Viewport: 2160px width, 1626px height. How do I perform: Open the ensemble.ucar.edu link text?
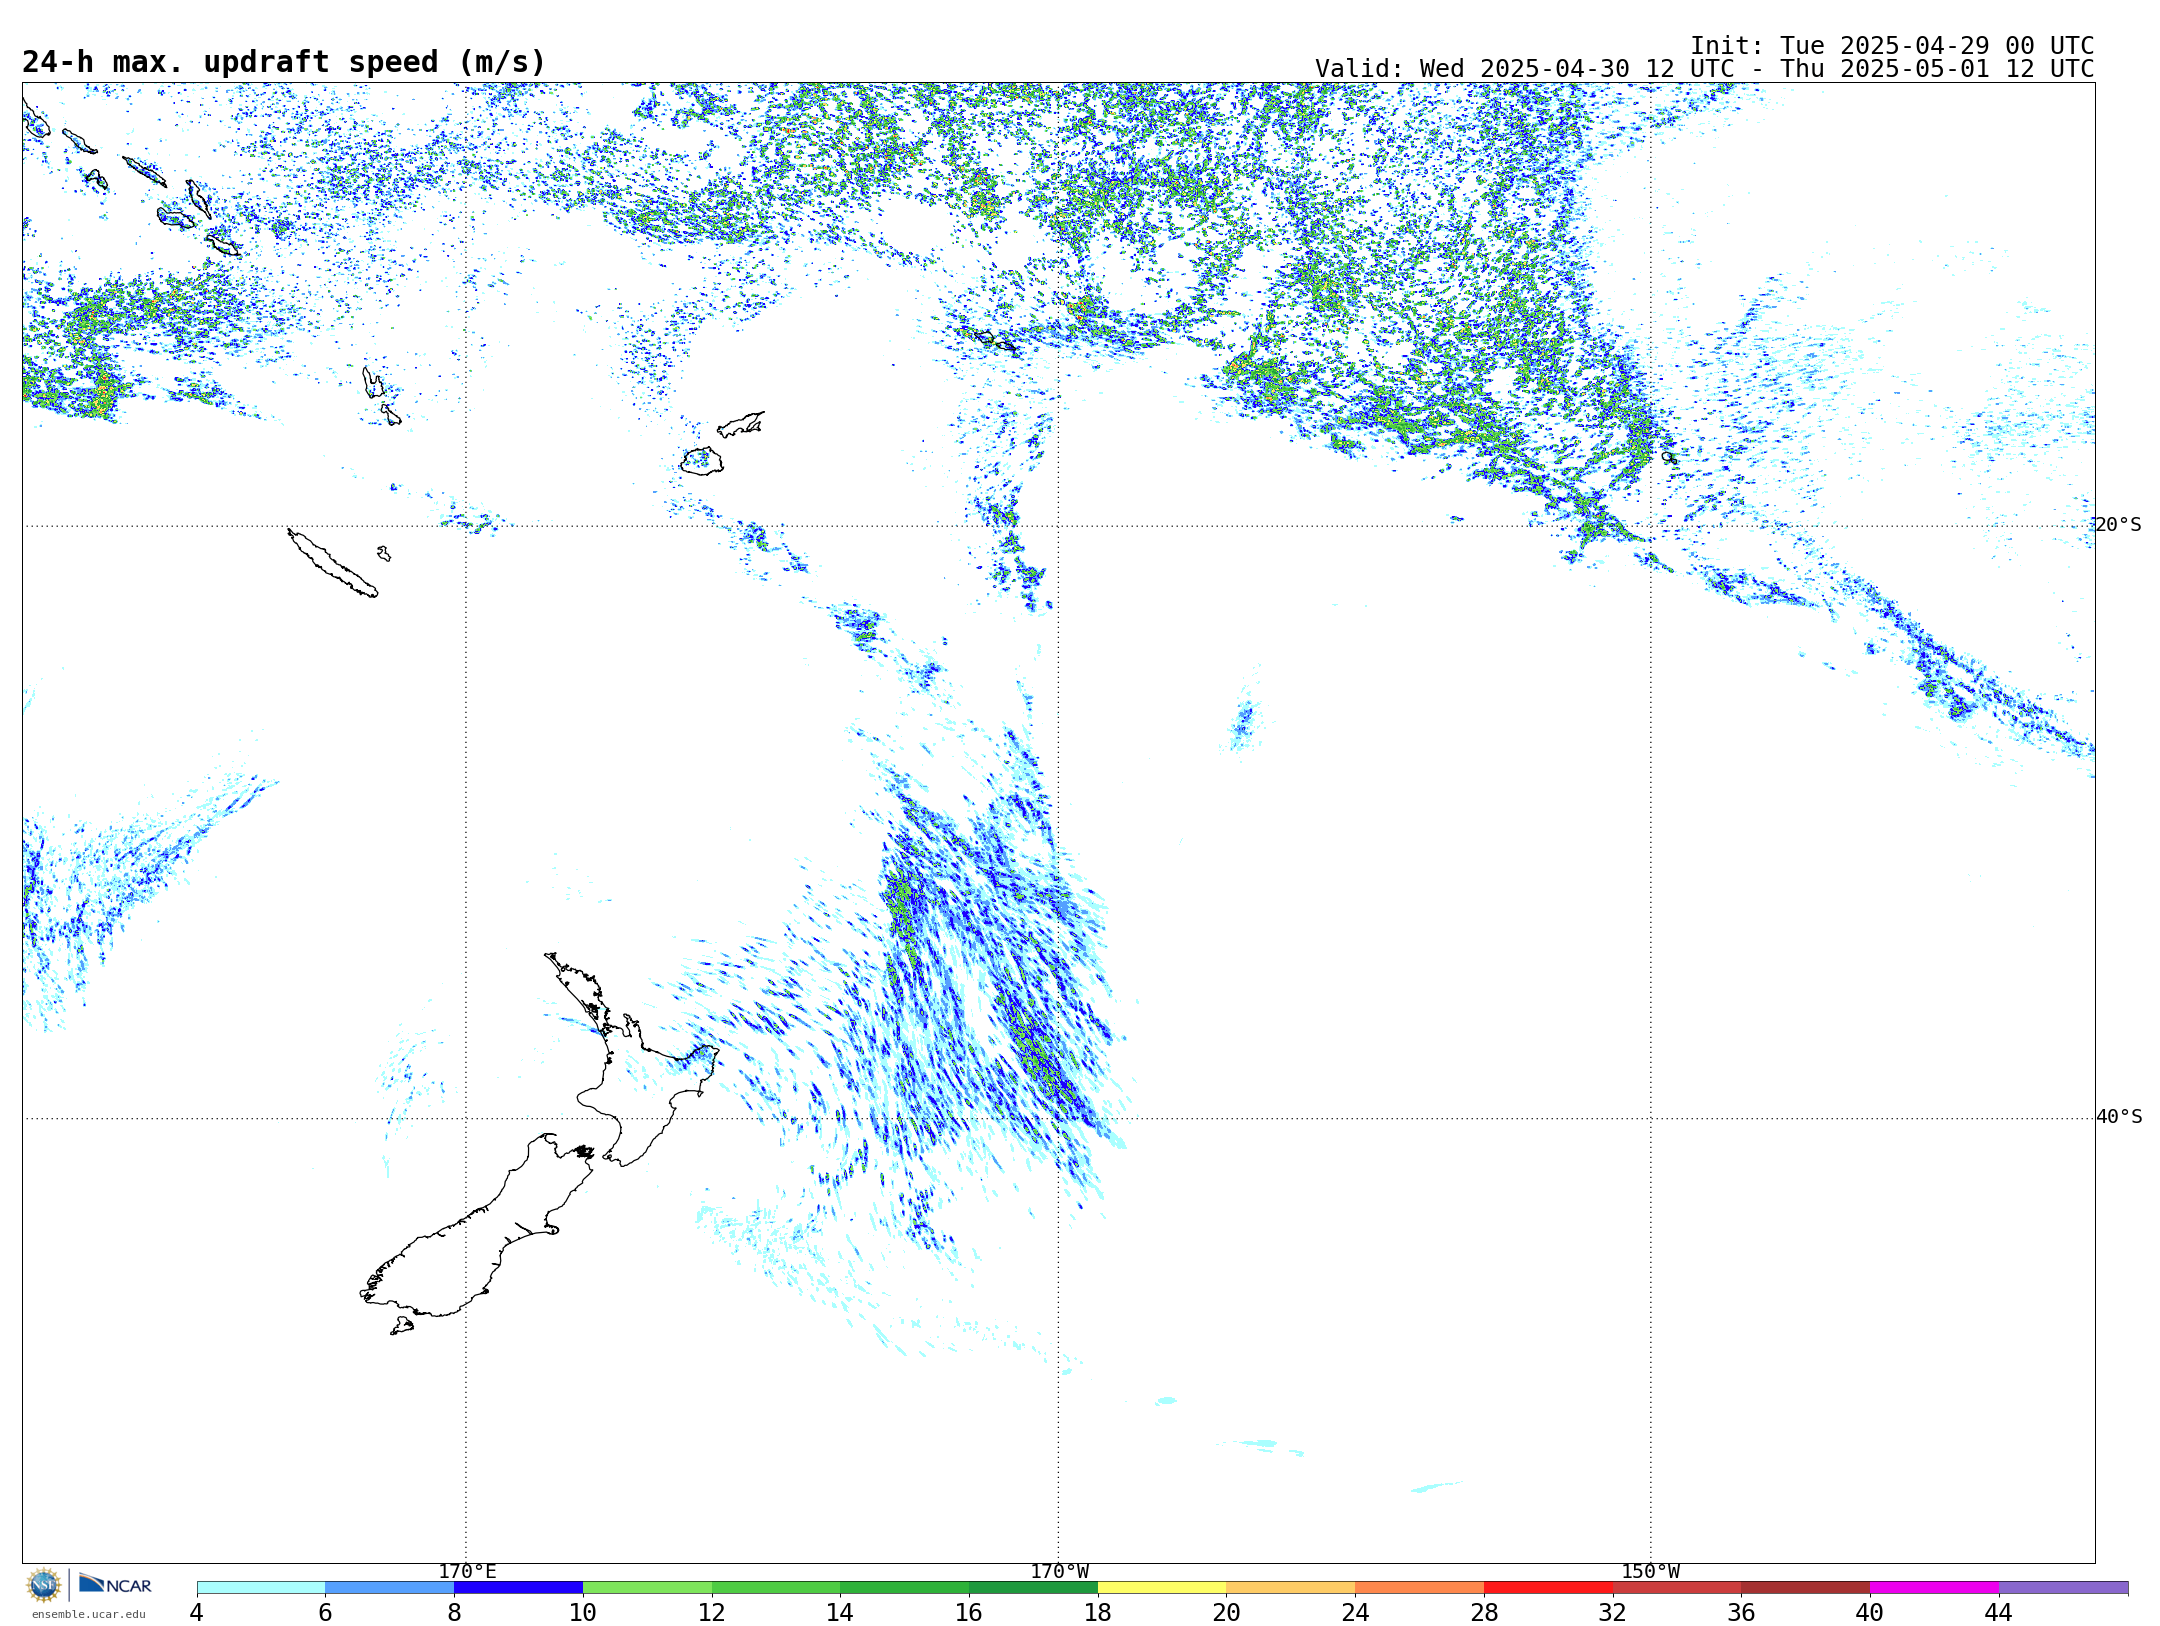[x=88, y=1614]
